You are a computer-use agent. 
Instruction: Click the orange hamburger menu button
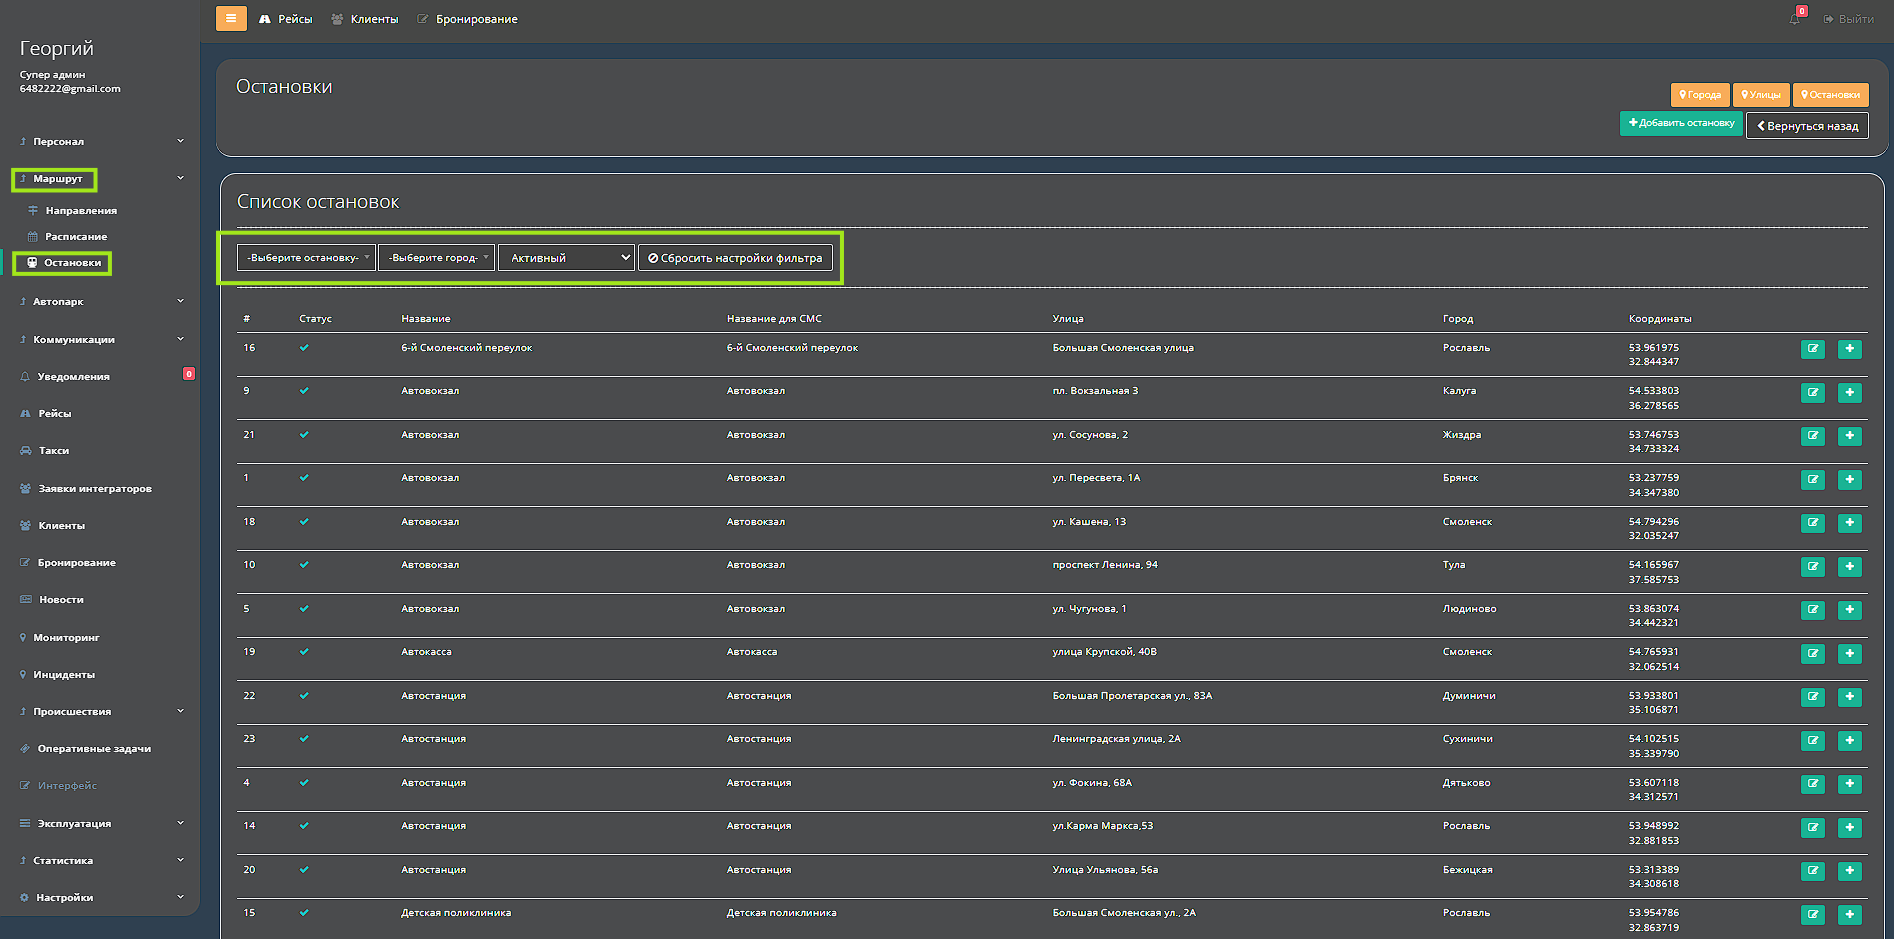[x=231, y=18]
